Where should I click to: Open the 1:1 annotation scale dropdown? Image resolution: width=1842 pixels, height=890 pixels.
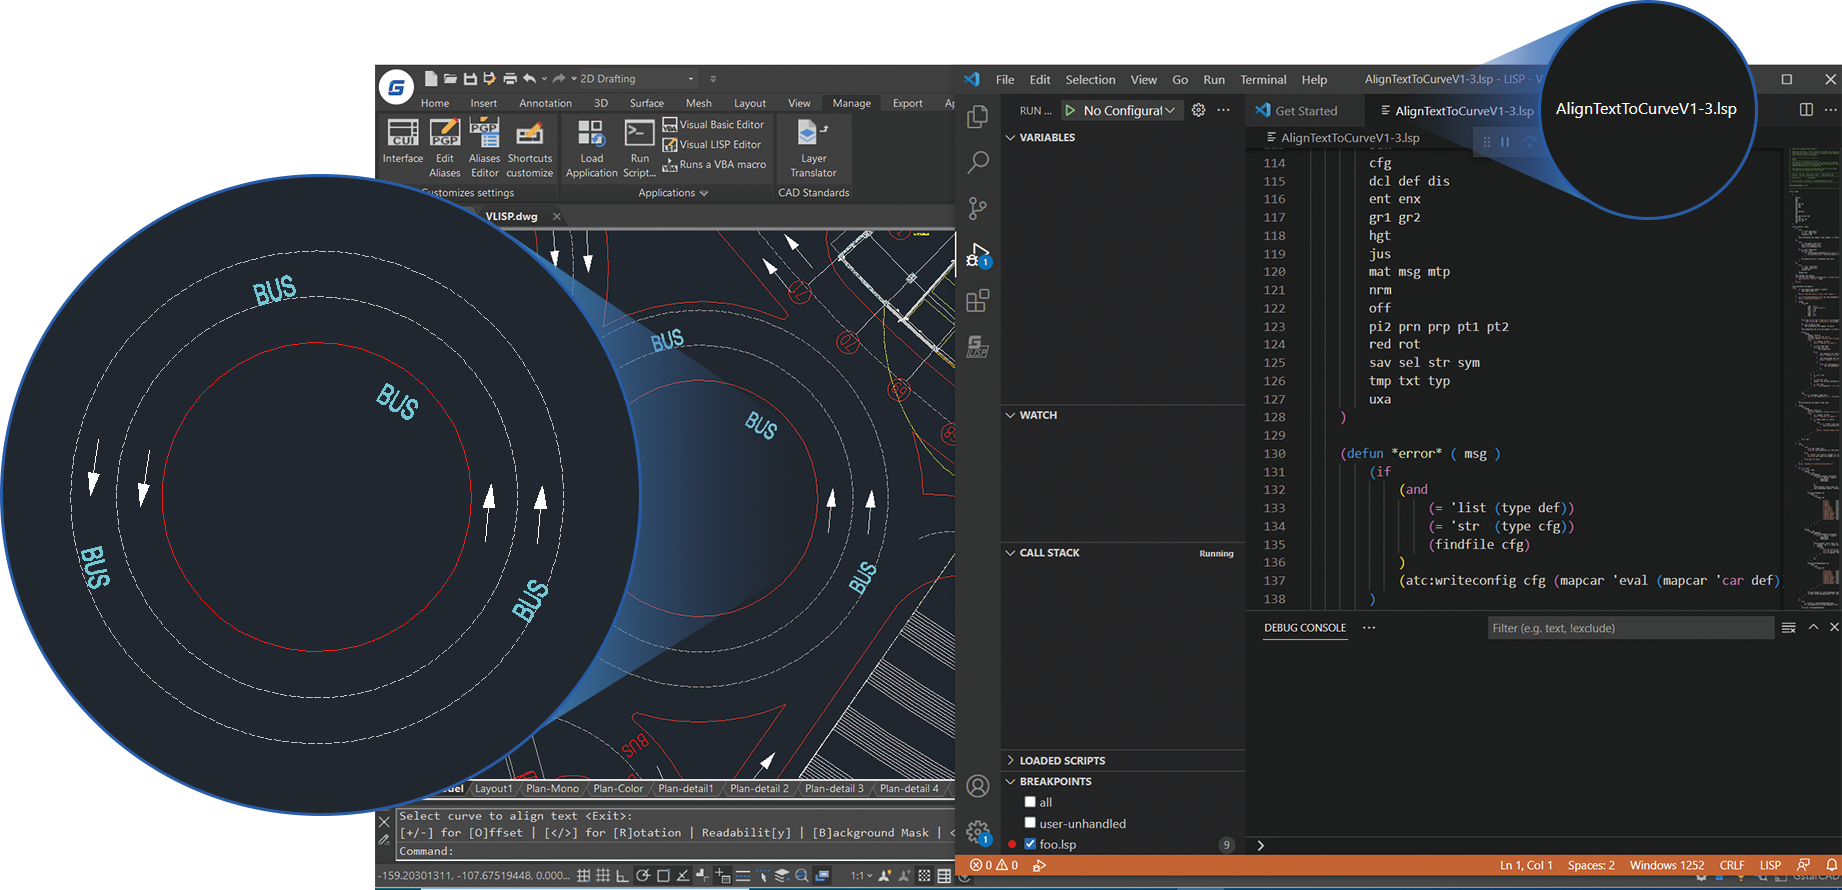point(861,876)
